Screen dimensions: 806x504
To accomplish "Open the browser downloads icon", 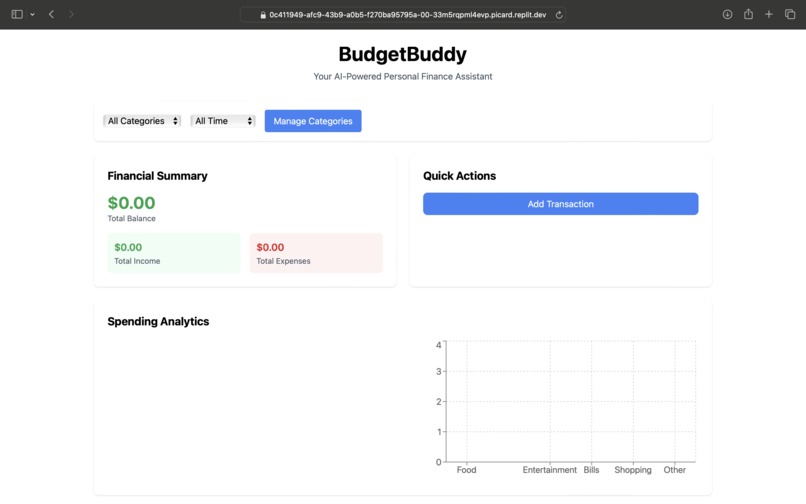I will tap(727, 14).
